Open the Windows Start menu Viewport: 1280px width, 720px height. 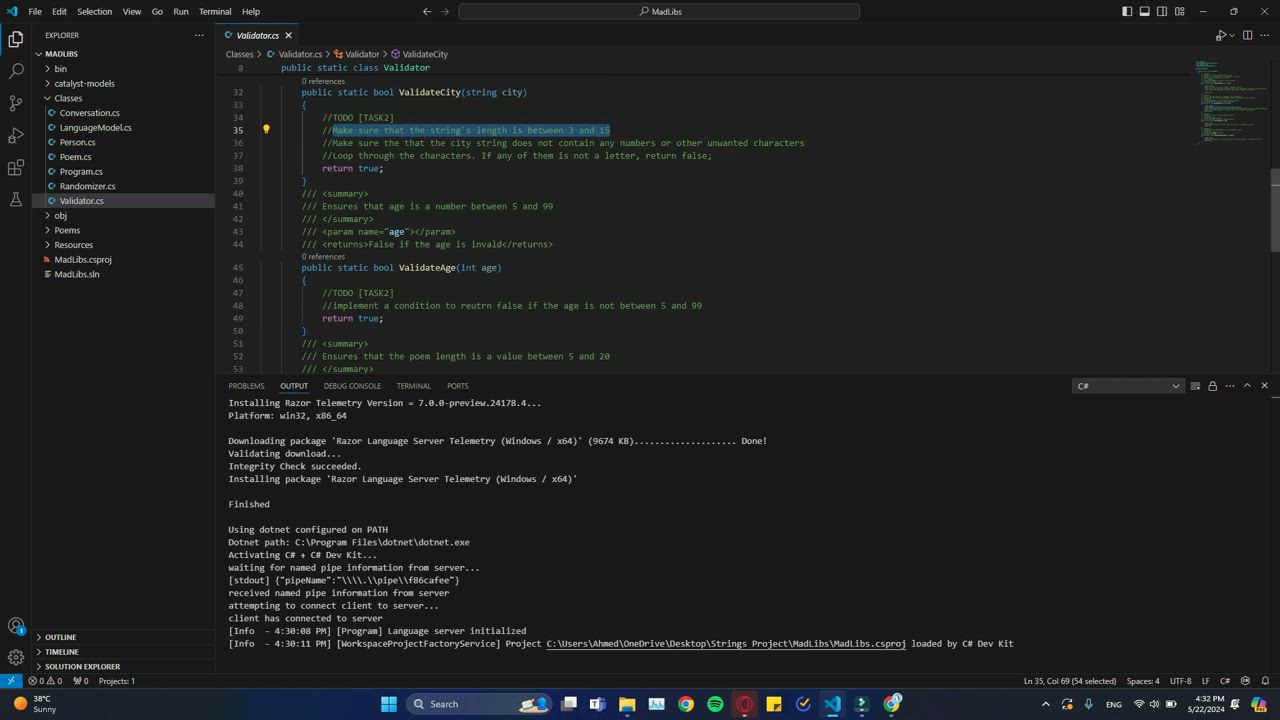389,704
